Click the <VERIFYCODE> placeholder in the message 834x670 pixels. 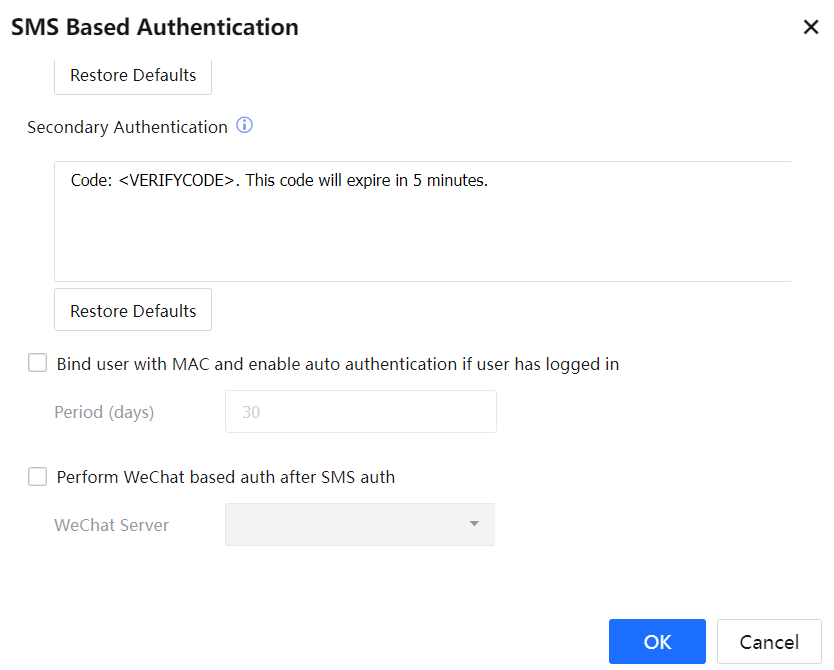177,181
